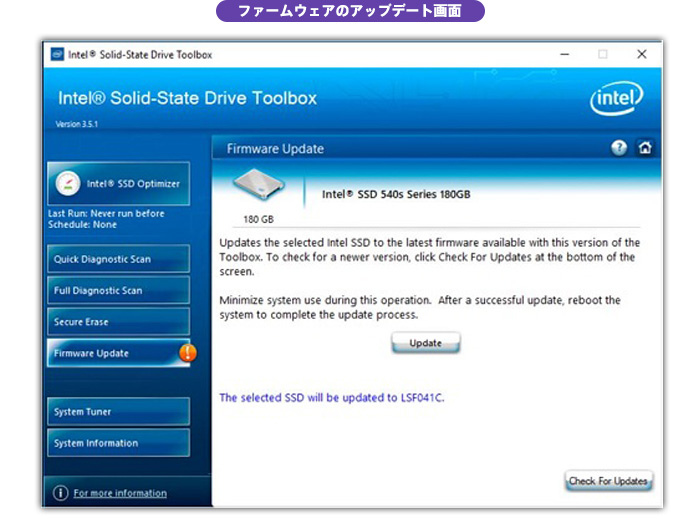
Task: Close the Intel SSD Toolbox window
Action: [641, 54]
